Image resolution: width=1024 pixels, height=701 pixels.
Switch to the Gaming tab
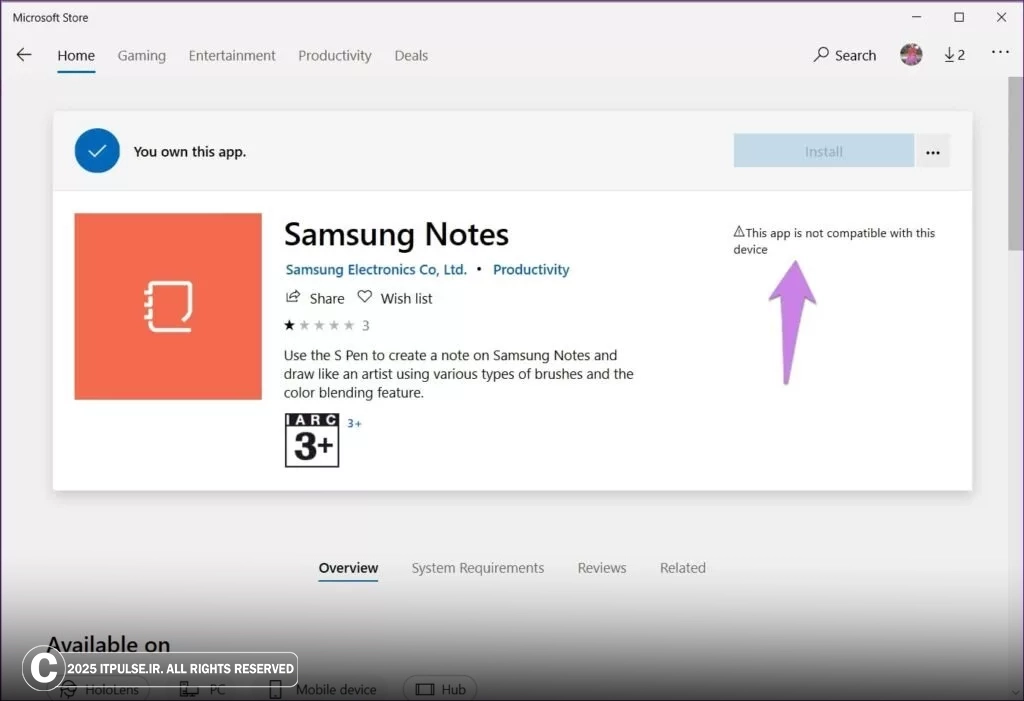point(142,56)
